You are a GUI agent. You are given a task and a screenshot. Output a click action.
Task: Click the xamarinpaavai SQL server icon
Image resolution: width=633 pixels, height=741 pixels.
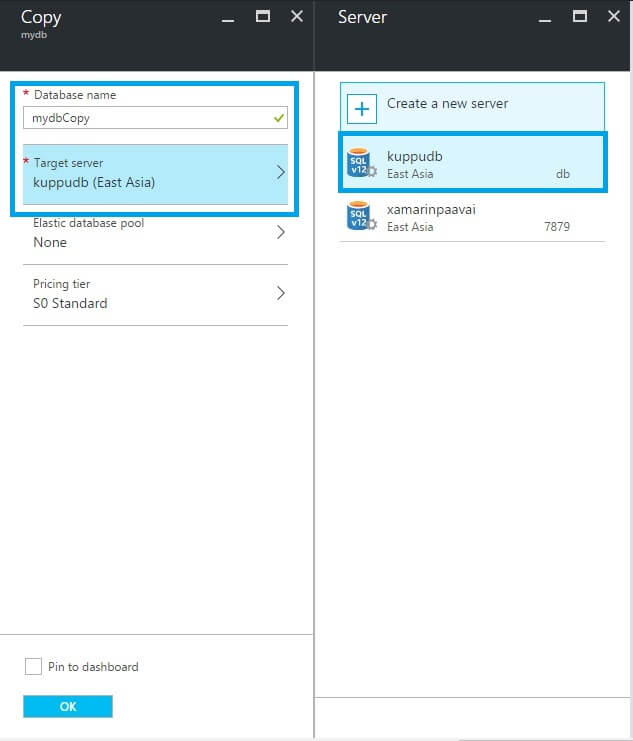click(x=360, y=216)
